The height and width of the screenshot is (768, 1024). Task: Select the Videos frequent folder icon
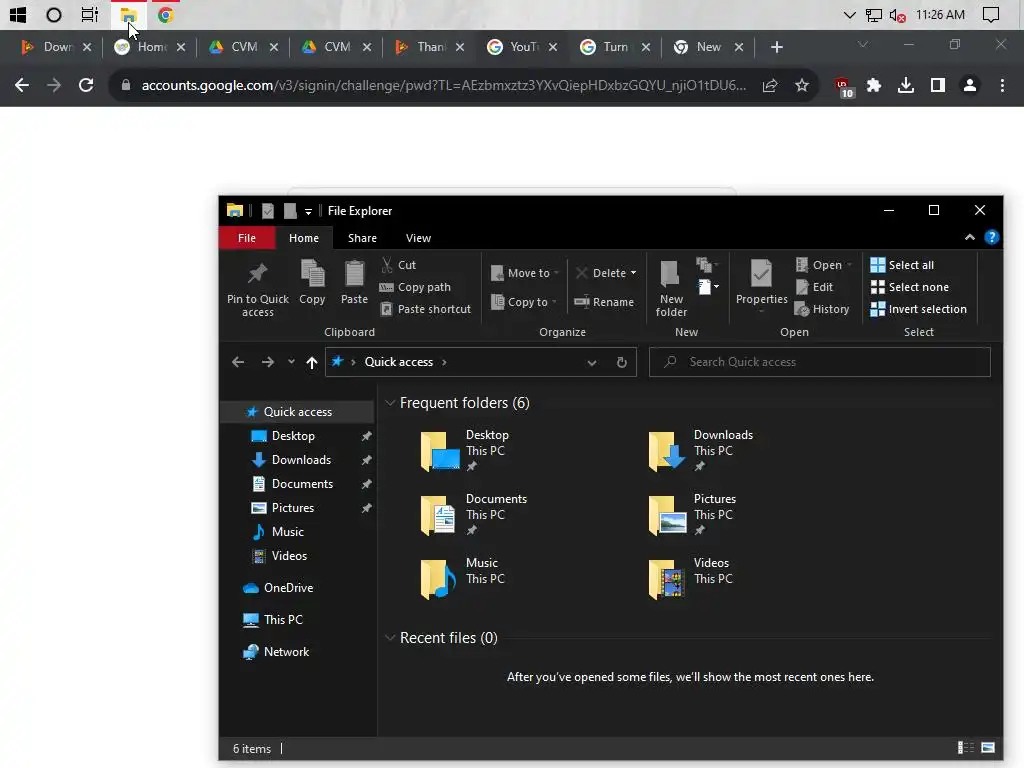[667, 579]
